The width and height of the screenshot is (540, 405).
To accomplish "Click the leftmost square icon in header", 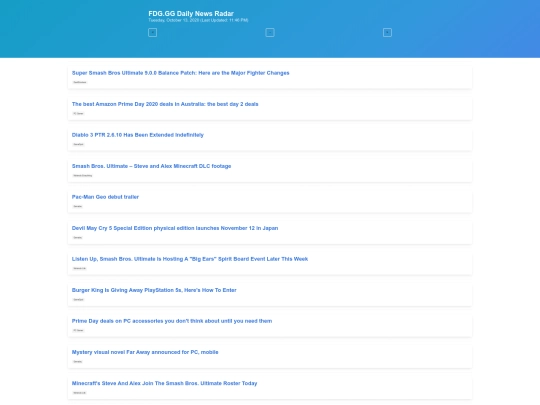I will [x=153, y=32].
